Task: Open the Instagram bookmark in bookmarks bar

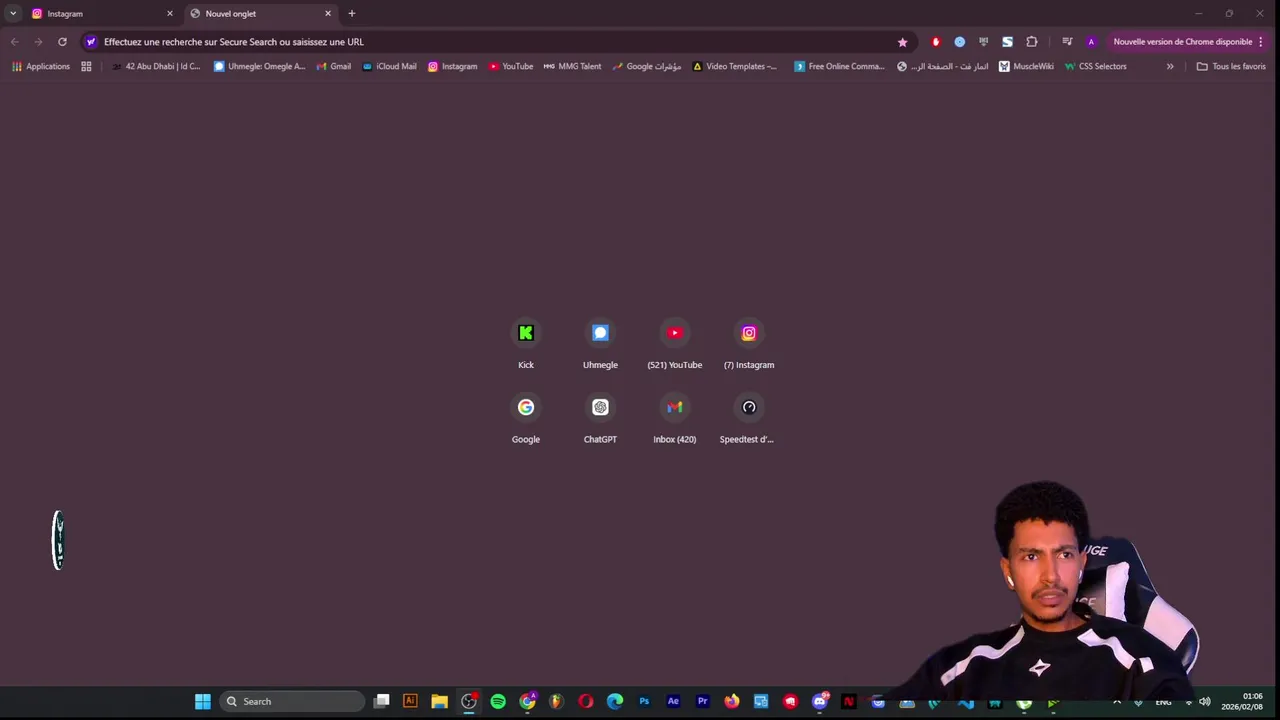Action: coord(453,66)
